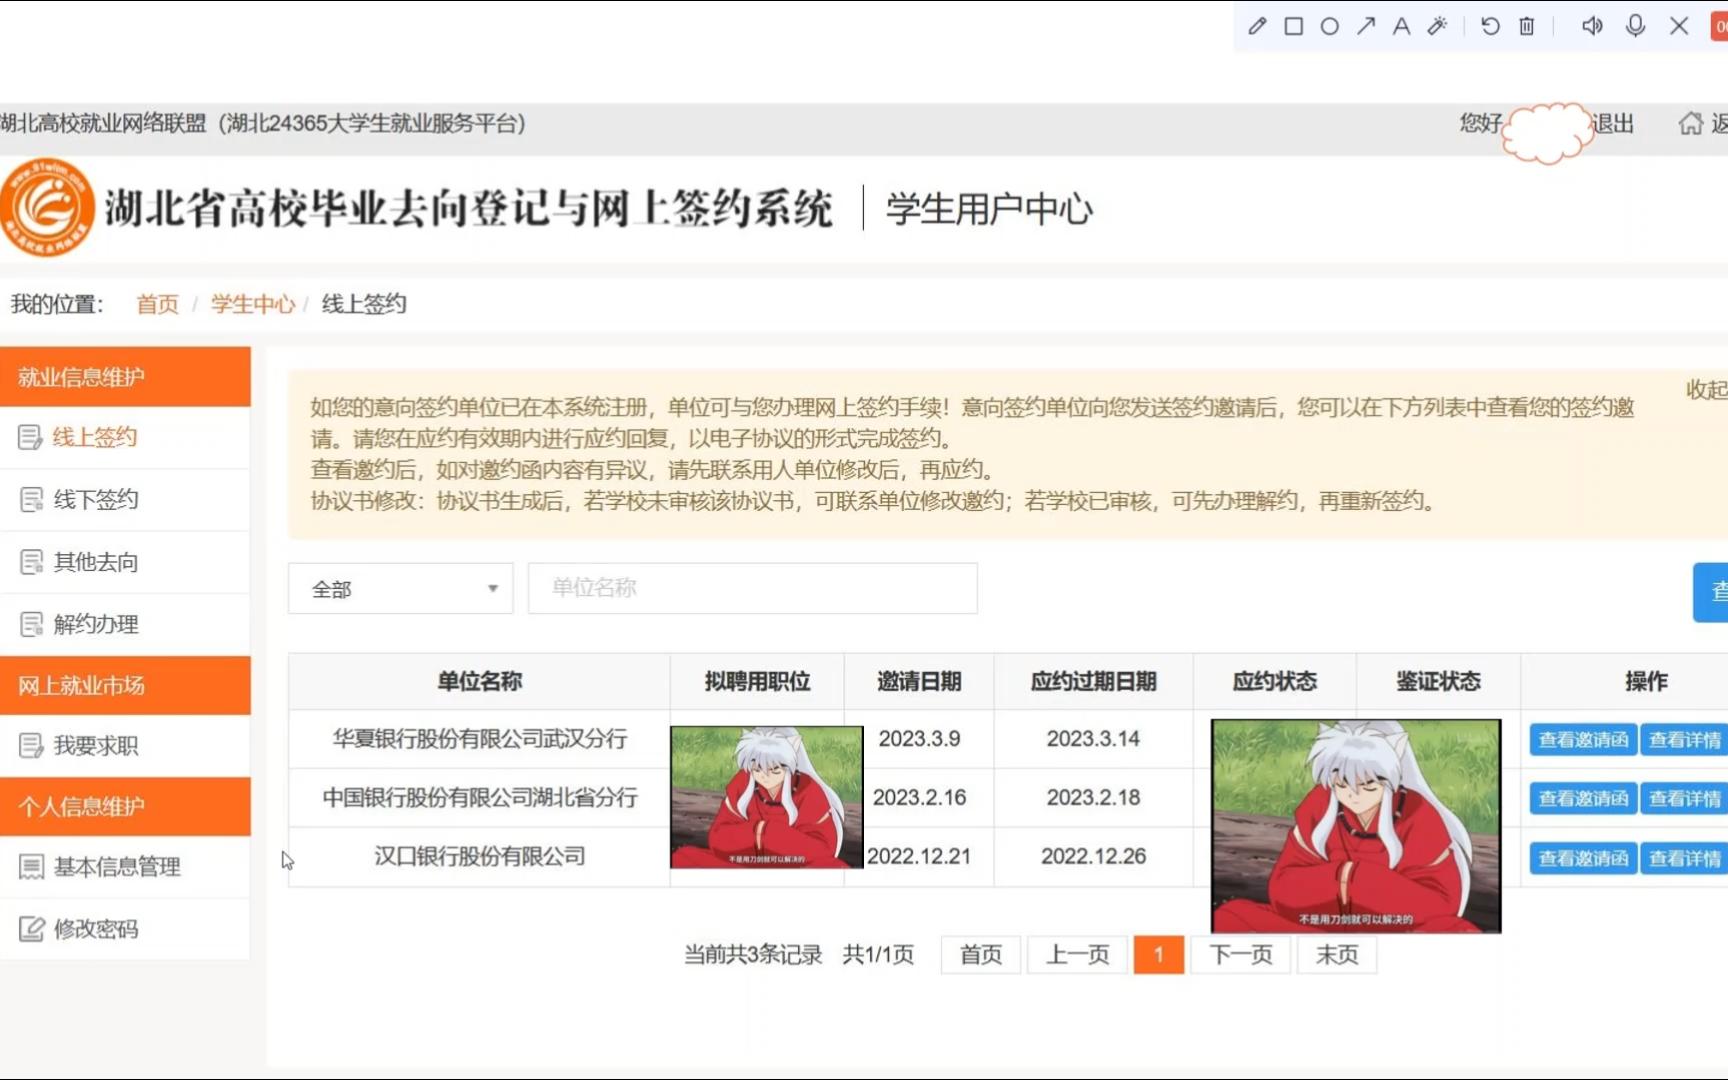Select the magic wand highlighter tool

point(1437,26)
